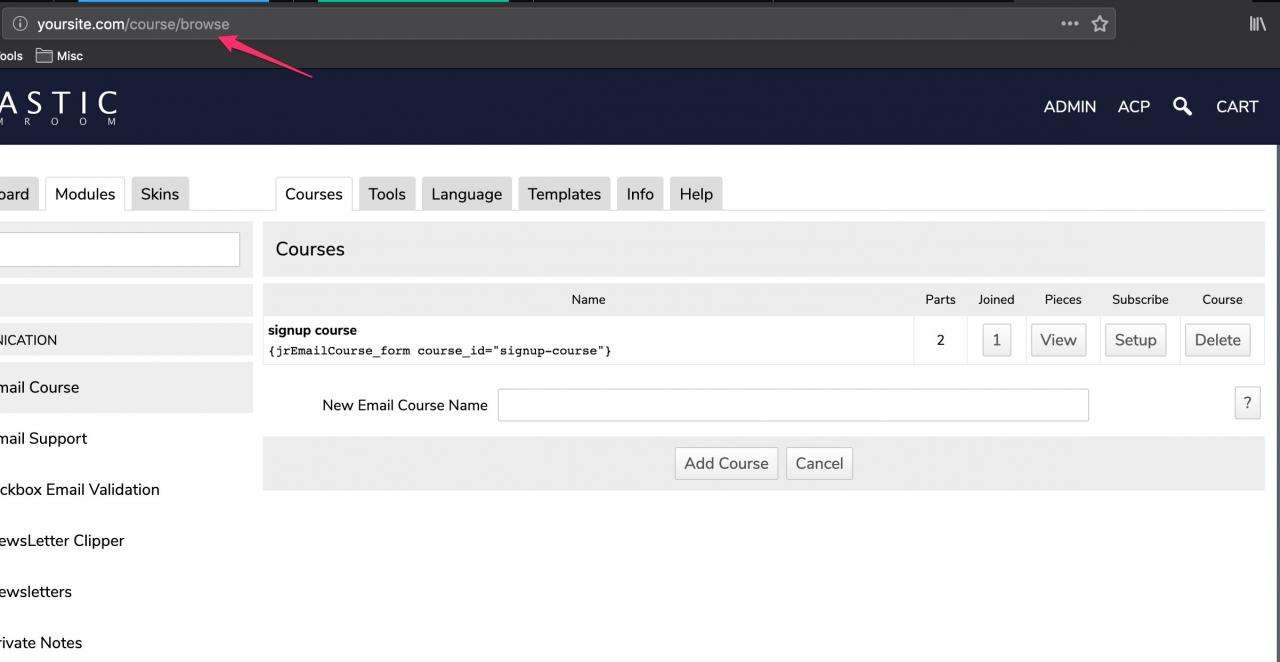Image resolution: width=1280 pixels, height=662 pixels.
Task: Focus the New Email Course Name field
Action: point(793,405)
